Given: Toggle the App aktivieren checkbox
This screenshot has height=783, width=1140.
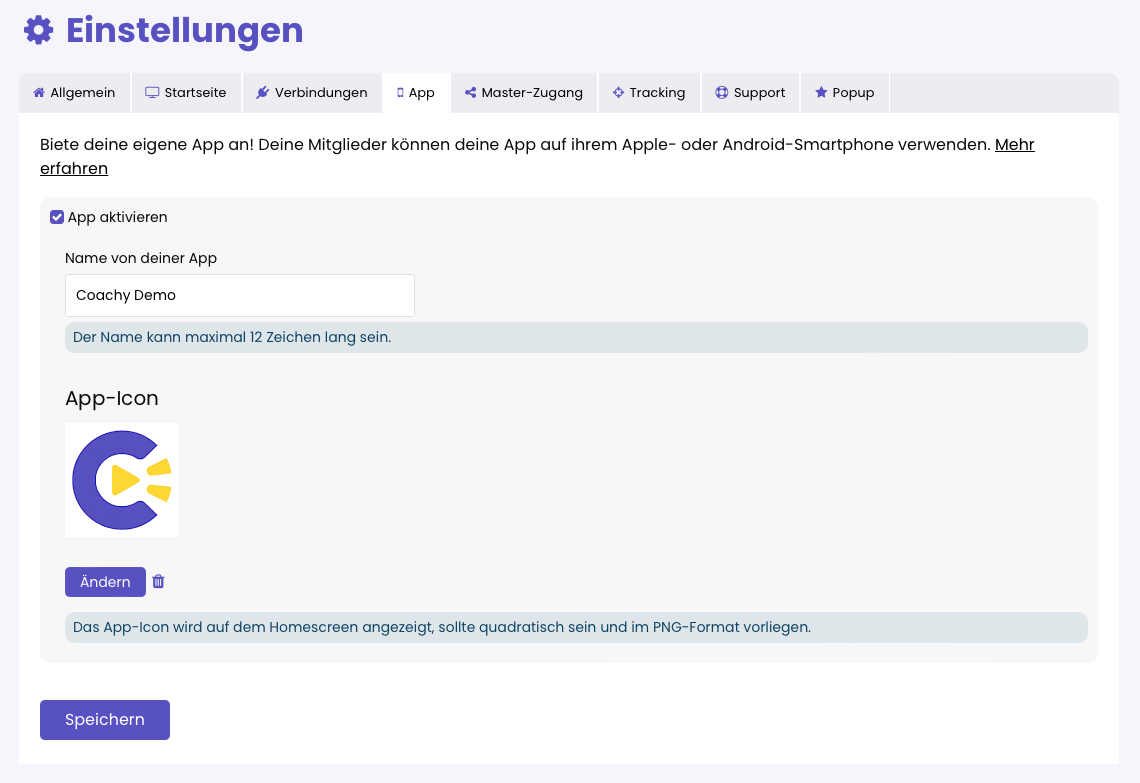Looking at the screenshot, I should pyautogui.click(x=57, y=217).
